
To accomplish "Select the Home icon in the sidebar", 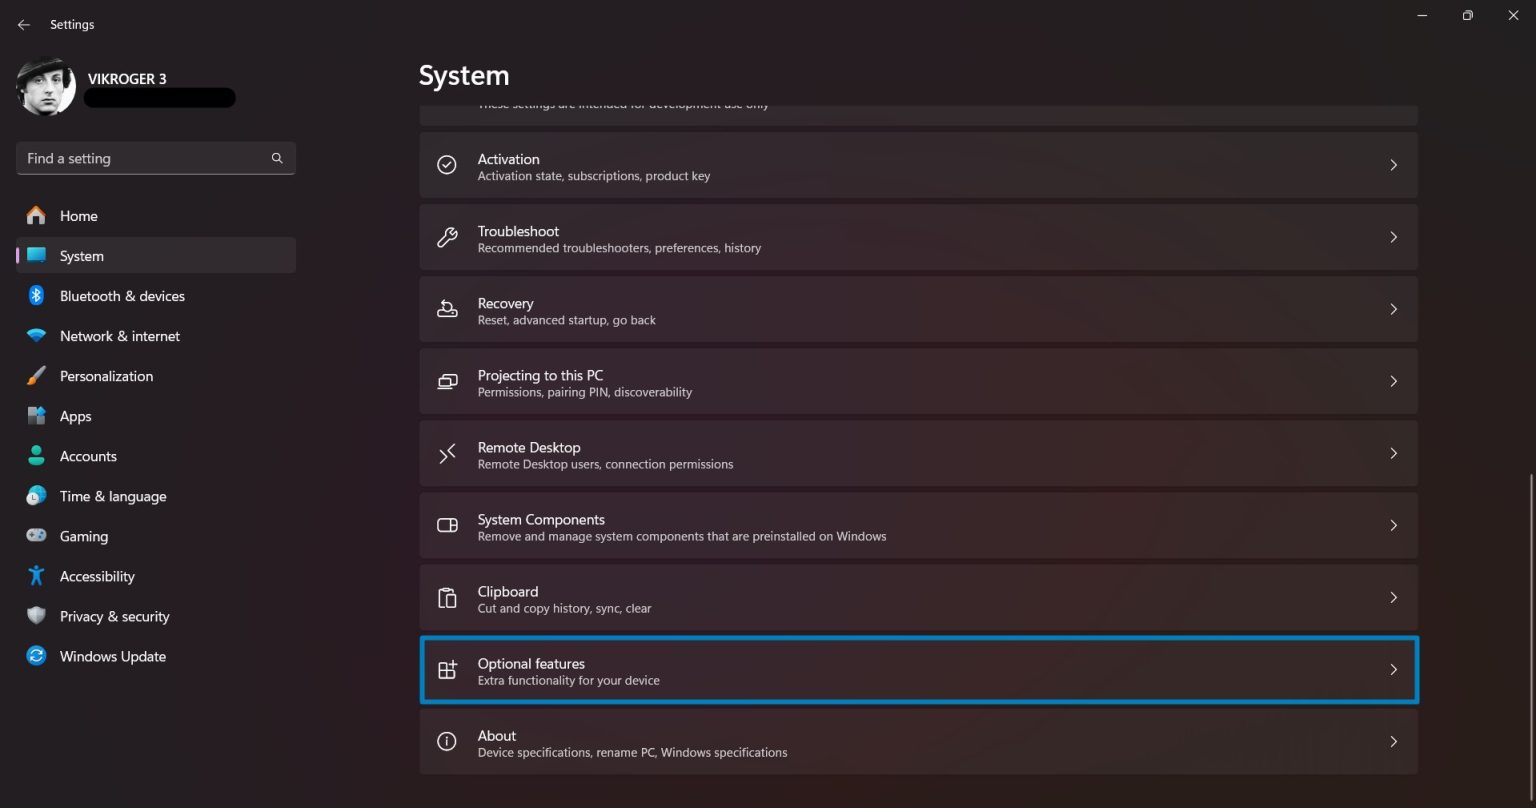I will click(36, 216).
